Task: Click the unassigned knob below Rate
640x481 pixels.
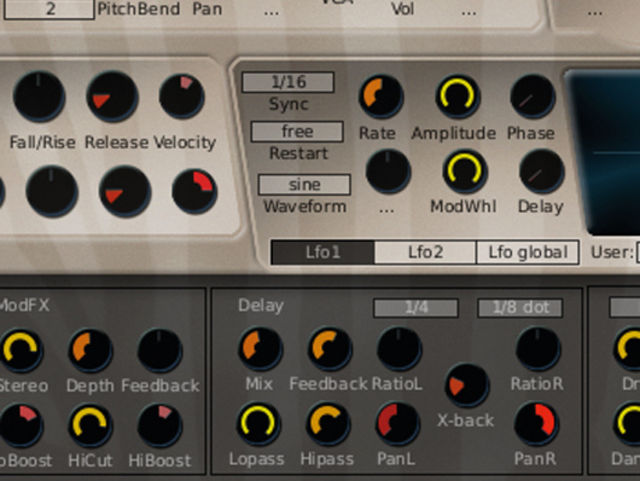Action: point(388,171)
